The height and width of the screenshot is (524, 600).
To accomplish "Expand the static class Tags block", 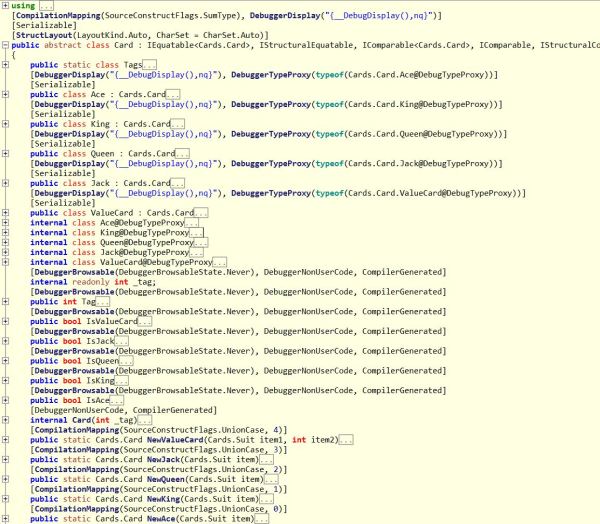I will [x=5, y=65].
